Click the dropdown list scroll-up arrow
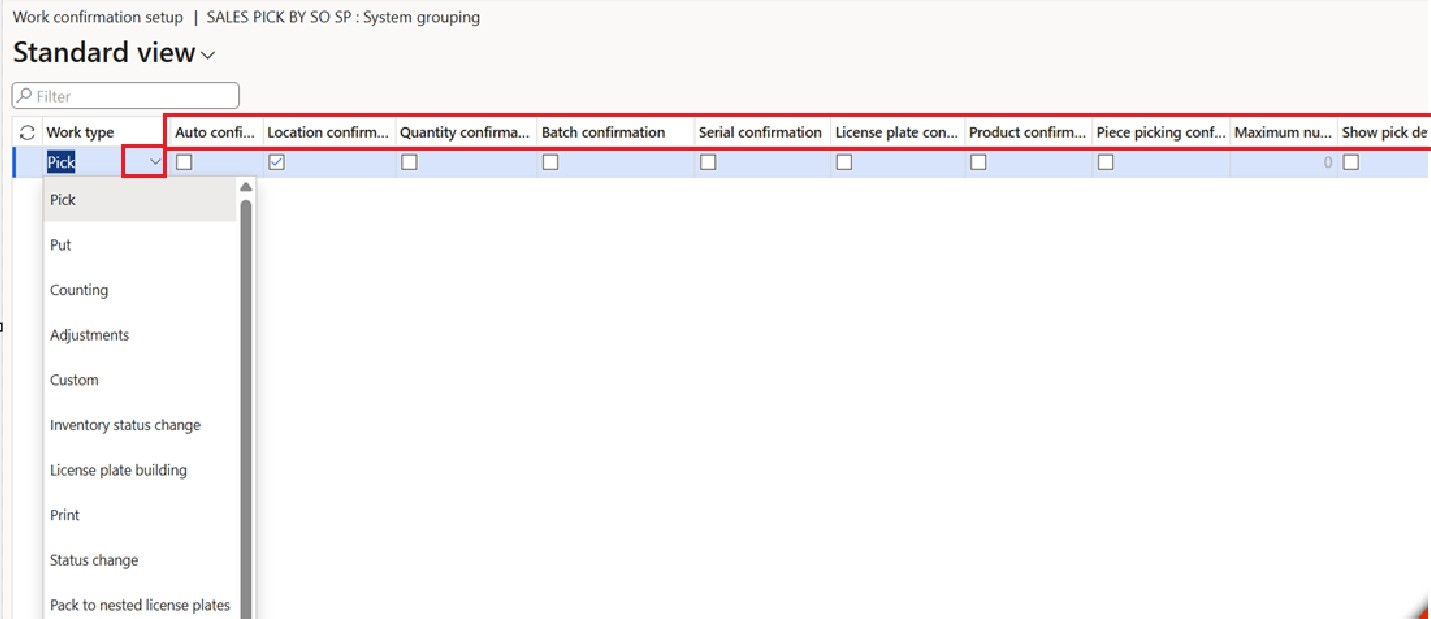 pyautogui.click(x=246, y=187)
